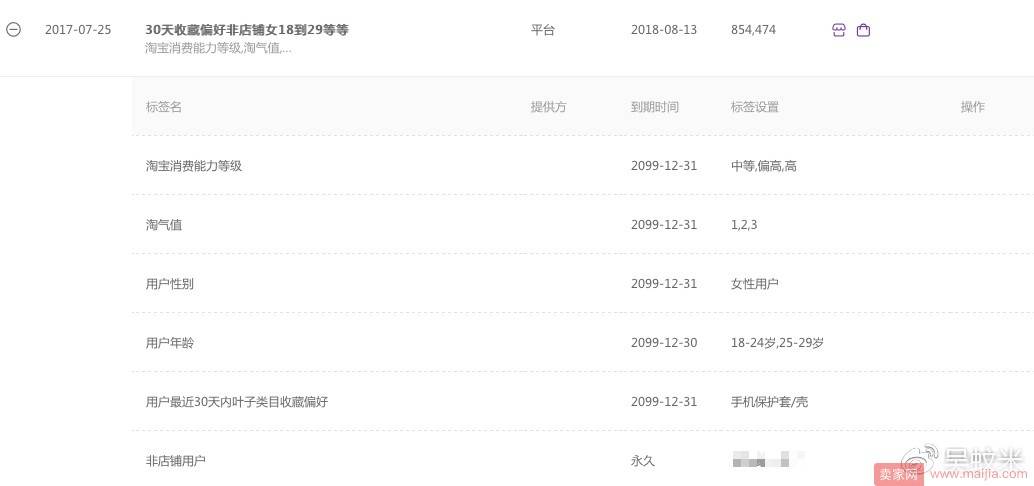The image size is (1034, 486).
Task: Click the purple shopping bag icon
Action: click(863, 30)
